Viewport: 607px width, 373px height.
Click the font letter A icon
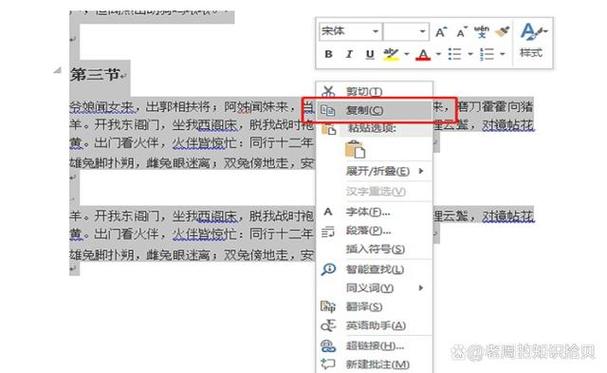click(328, 212)
